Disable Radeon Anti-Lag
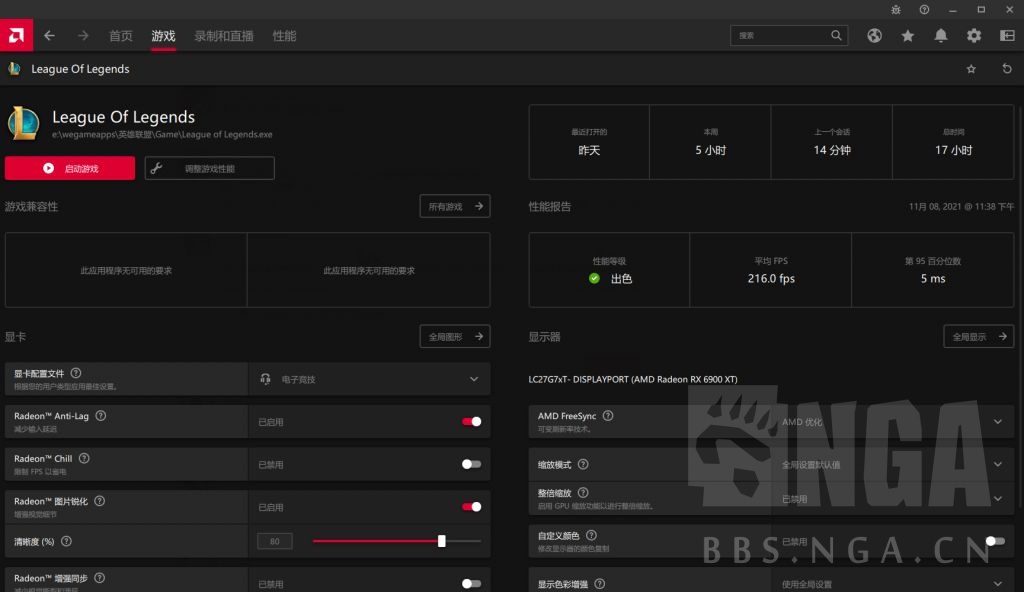The width and height of the screenshot is (1024, 592). [x=470, y=421]
